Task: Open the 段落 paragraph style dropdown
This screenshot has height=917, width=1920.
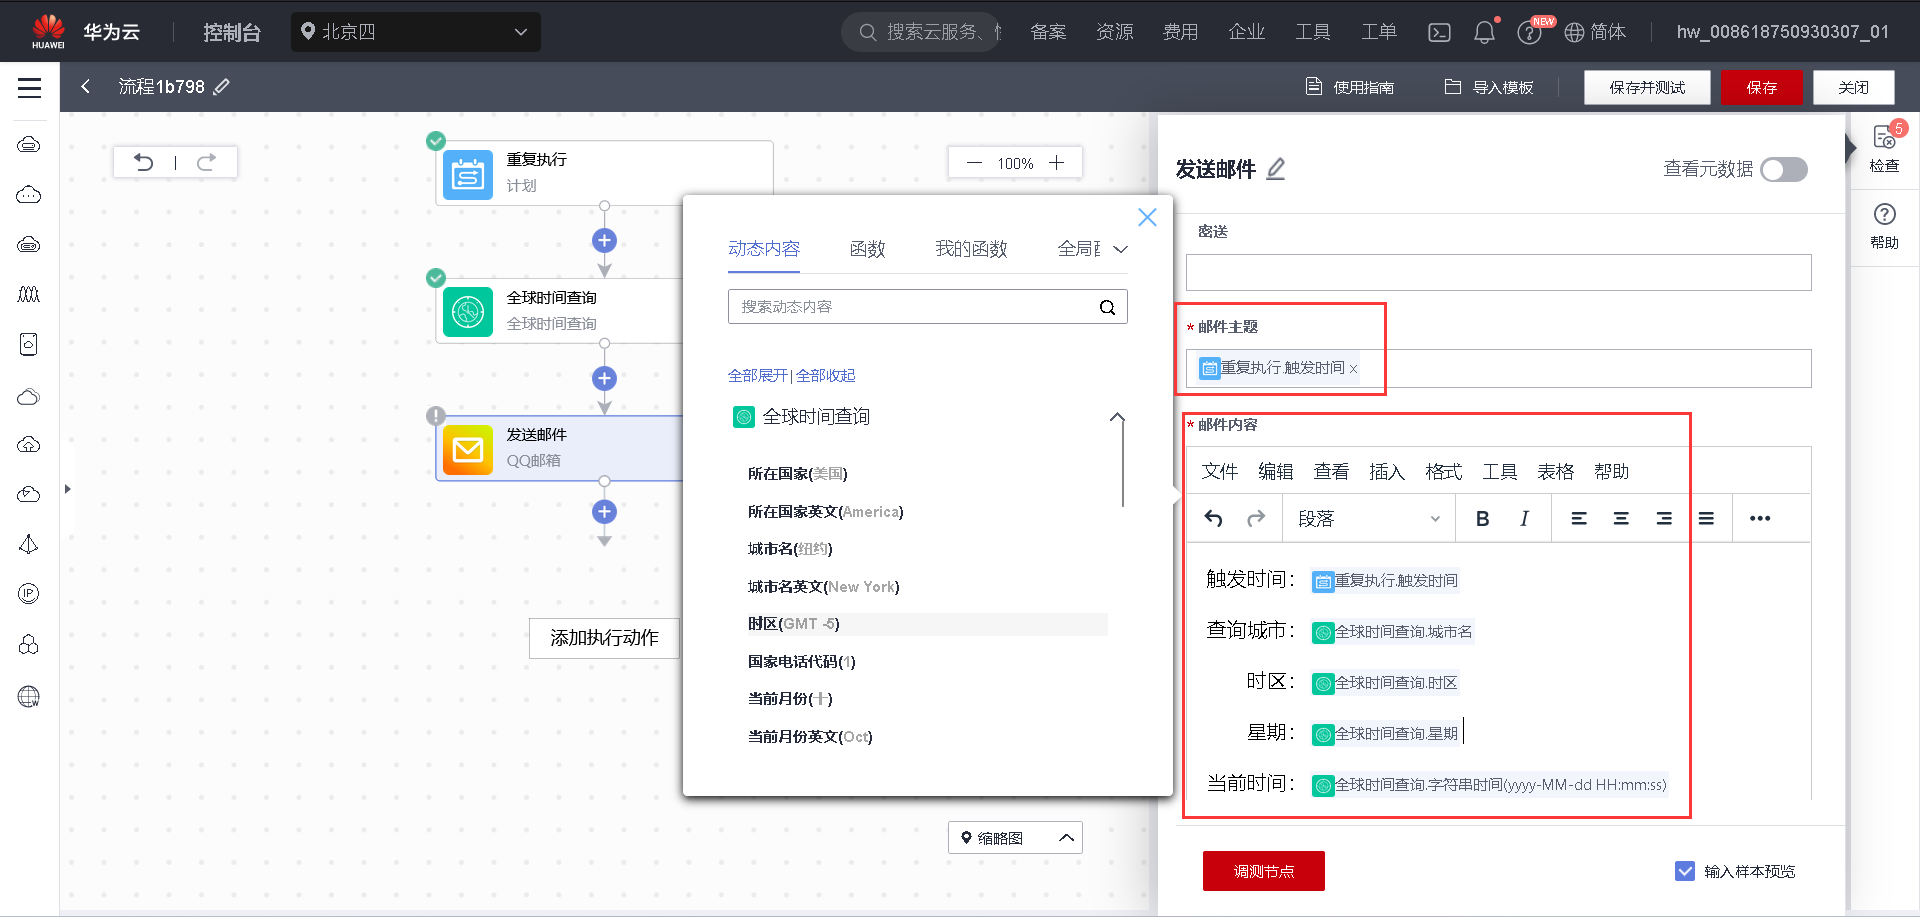Action: pyautogui.click(x=1368, y=518)
